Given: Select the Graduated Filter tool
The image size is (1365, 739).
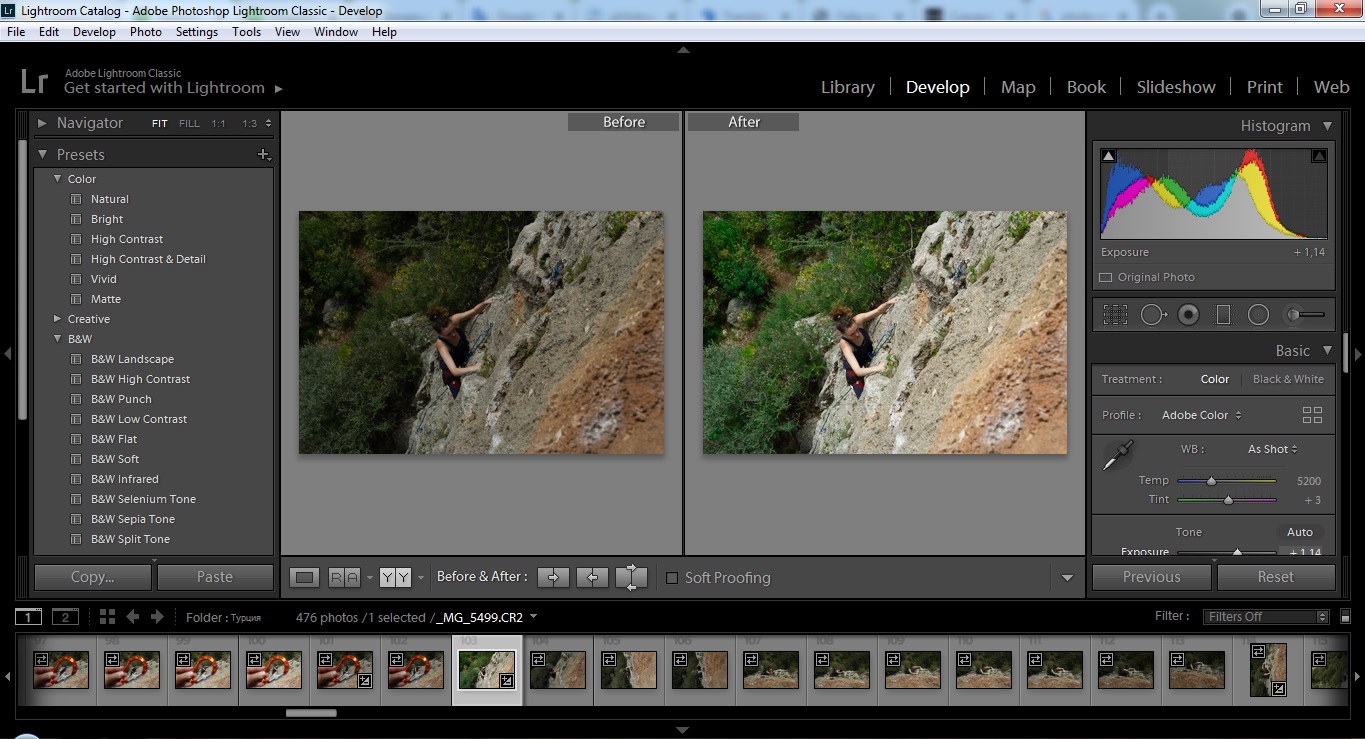Looking at the screenshot, I should point(1223,315).
